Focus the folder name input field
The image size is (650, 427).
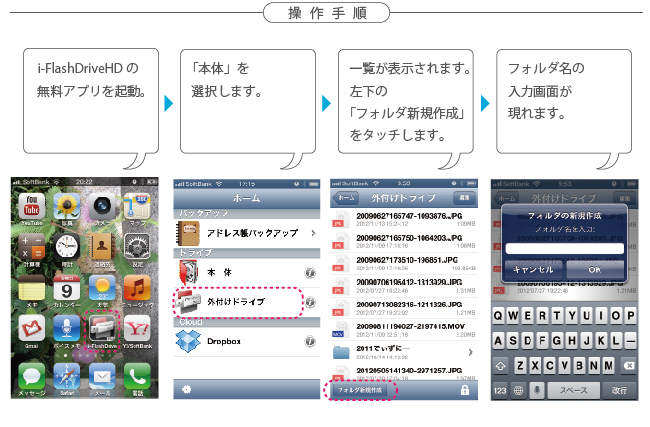click(x=565, y=248)
